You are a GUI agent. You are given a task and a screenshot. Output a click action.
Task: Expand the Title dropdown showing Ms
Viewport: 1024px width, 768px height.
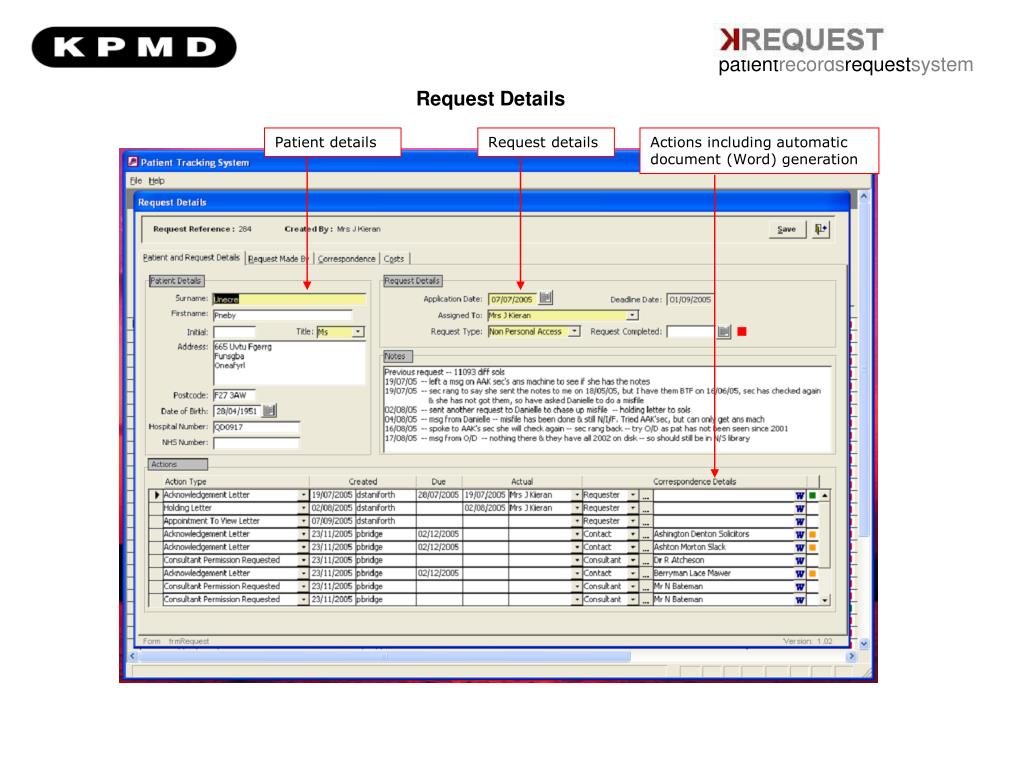point(358,332)
